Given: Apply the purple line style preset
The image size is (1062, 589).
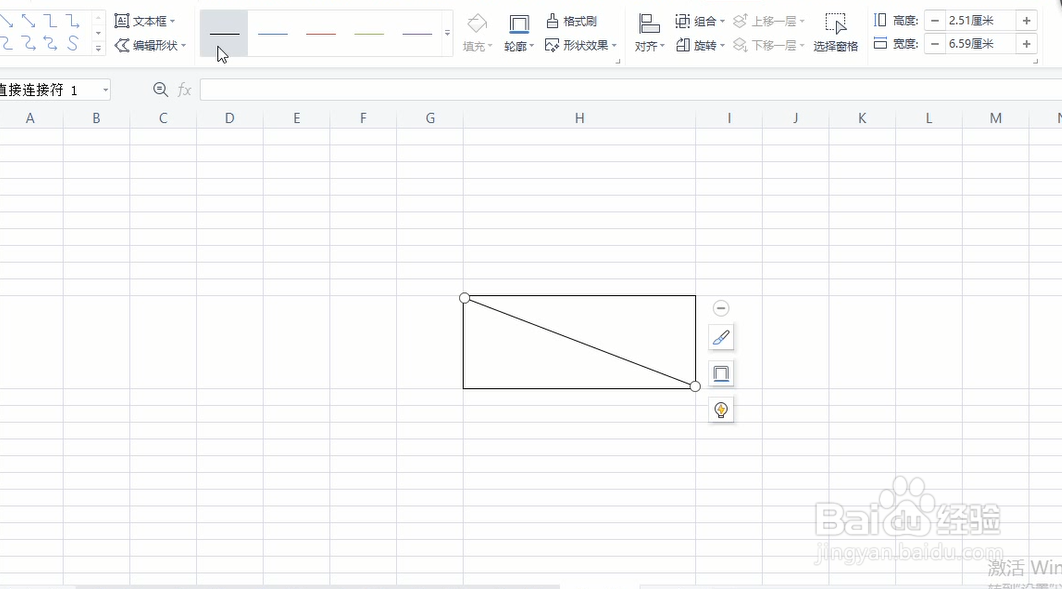Looking at the screenshot, I should click(417, 33).
